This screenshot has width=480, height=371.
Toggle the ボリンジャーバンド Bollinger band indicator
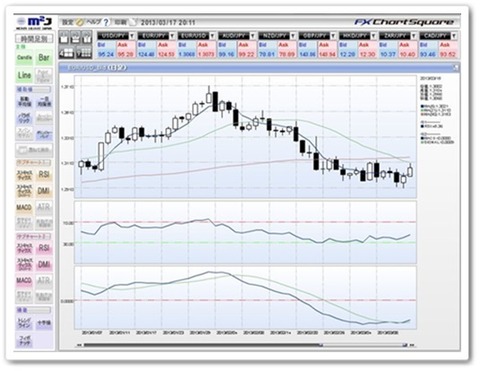pos(44,134)
